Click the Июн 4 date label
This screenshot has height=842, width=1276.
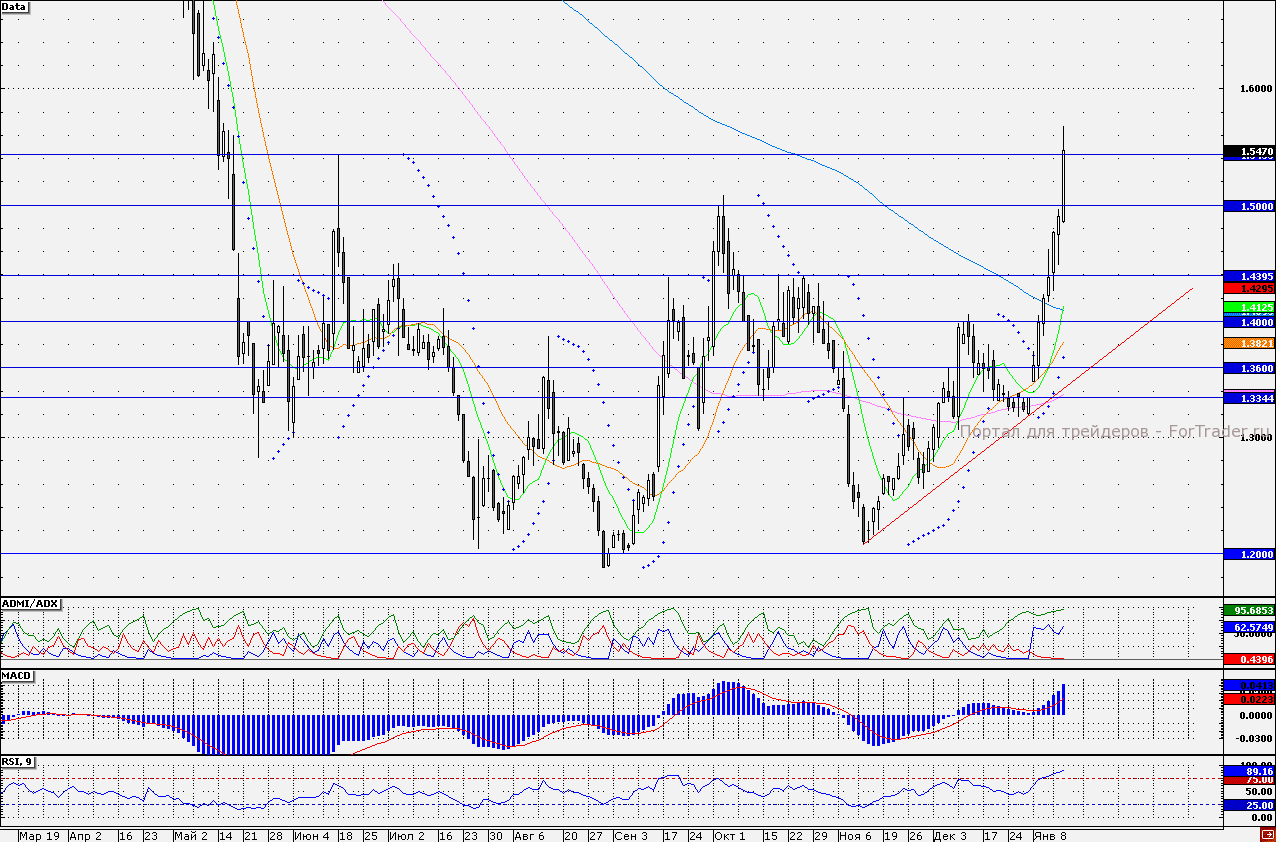[313, 835]
